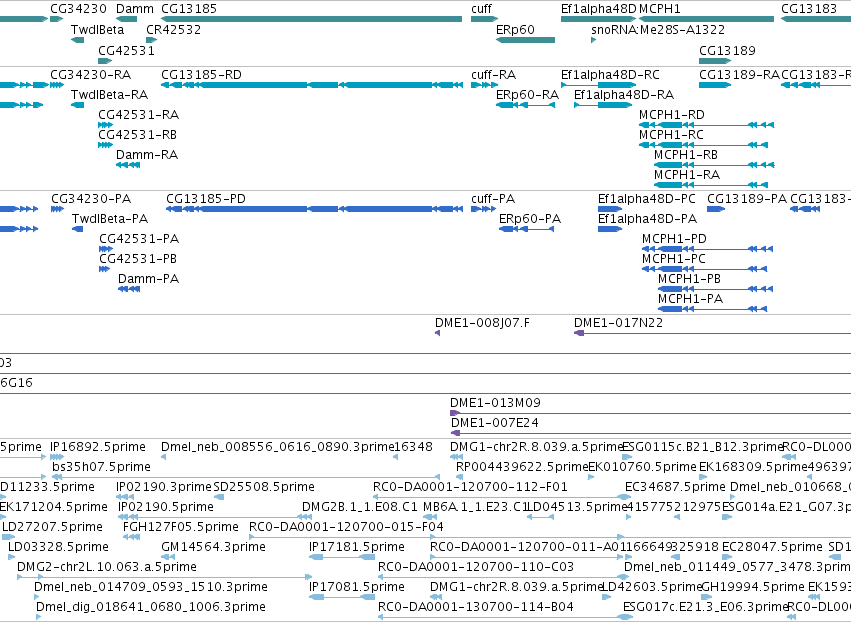The image size is (851, 622).
Task: Click the bs35h07.5prime EST label
Action: (x=101, y=467)
